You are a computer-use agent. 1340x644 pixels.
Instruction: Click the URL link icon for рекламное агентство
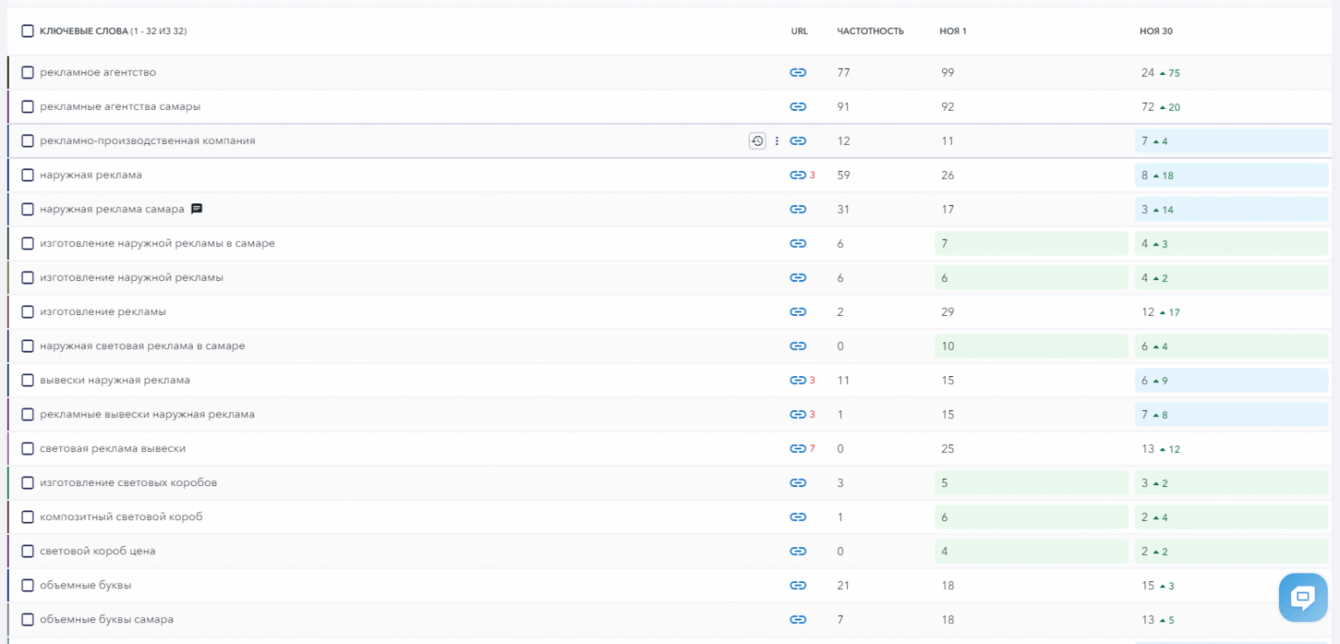pyautogui.click(x=797, y=73)
